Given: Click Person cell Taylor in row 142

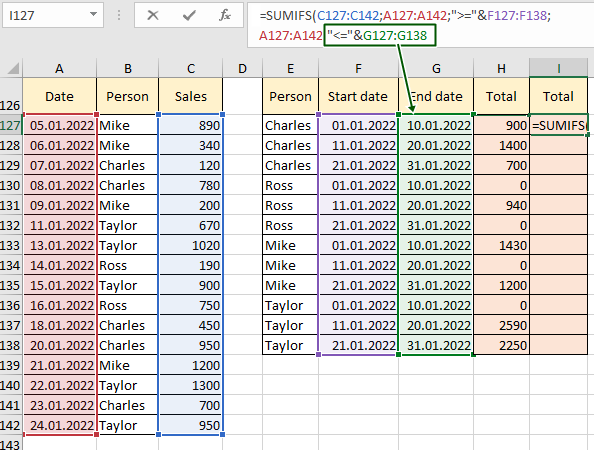Looking at the screenshot, I should [128, 425].
